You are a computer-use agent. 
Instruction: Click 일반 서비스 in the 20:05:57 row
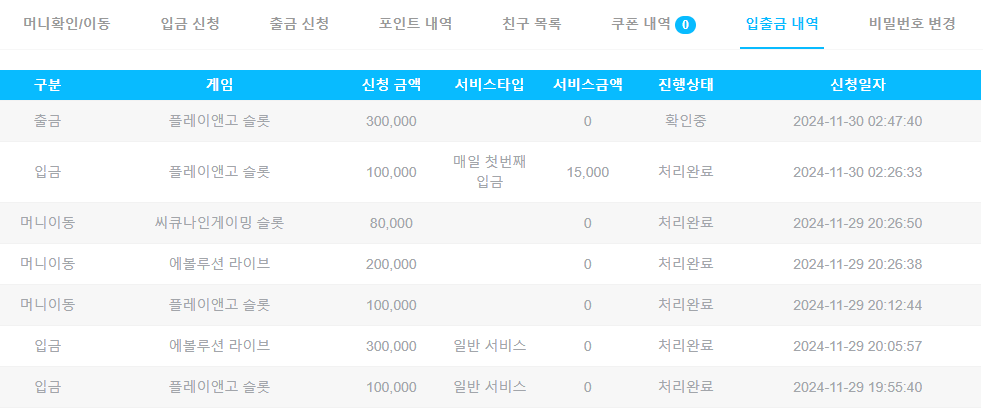click(x=489, y=346)
